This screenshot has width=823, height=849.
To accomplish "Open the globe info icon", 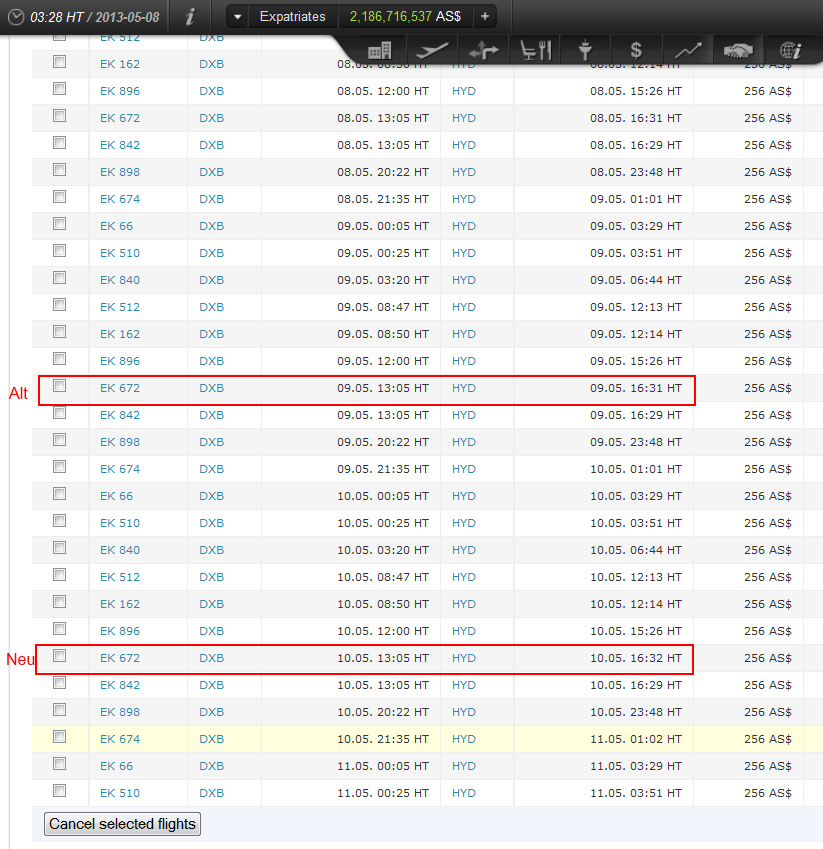I will click(790, 50).
